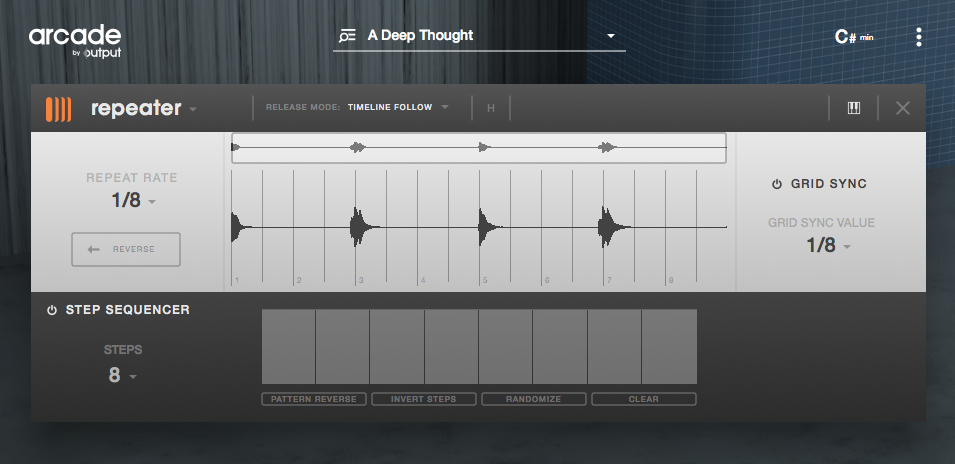Click the Randomize button
Screen dimensions: 955x464
534,399
